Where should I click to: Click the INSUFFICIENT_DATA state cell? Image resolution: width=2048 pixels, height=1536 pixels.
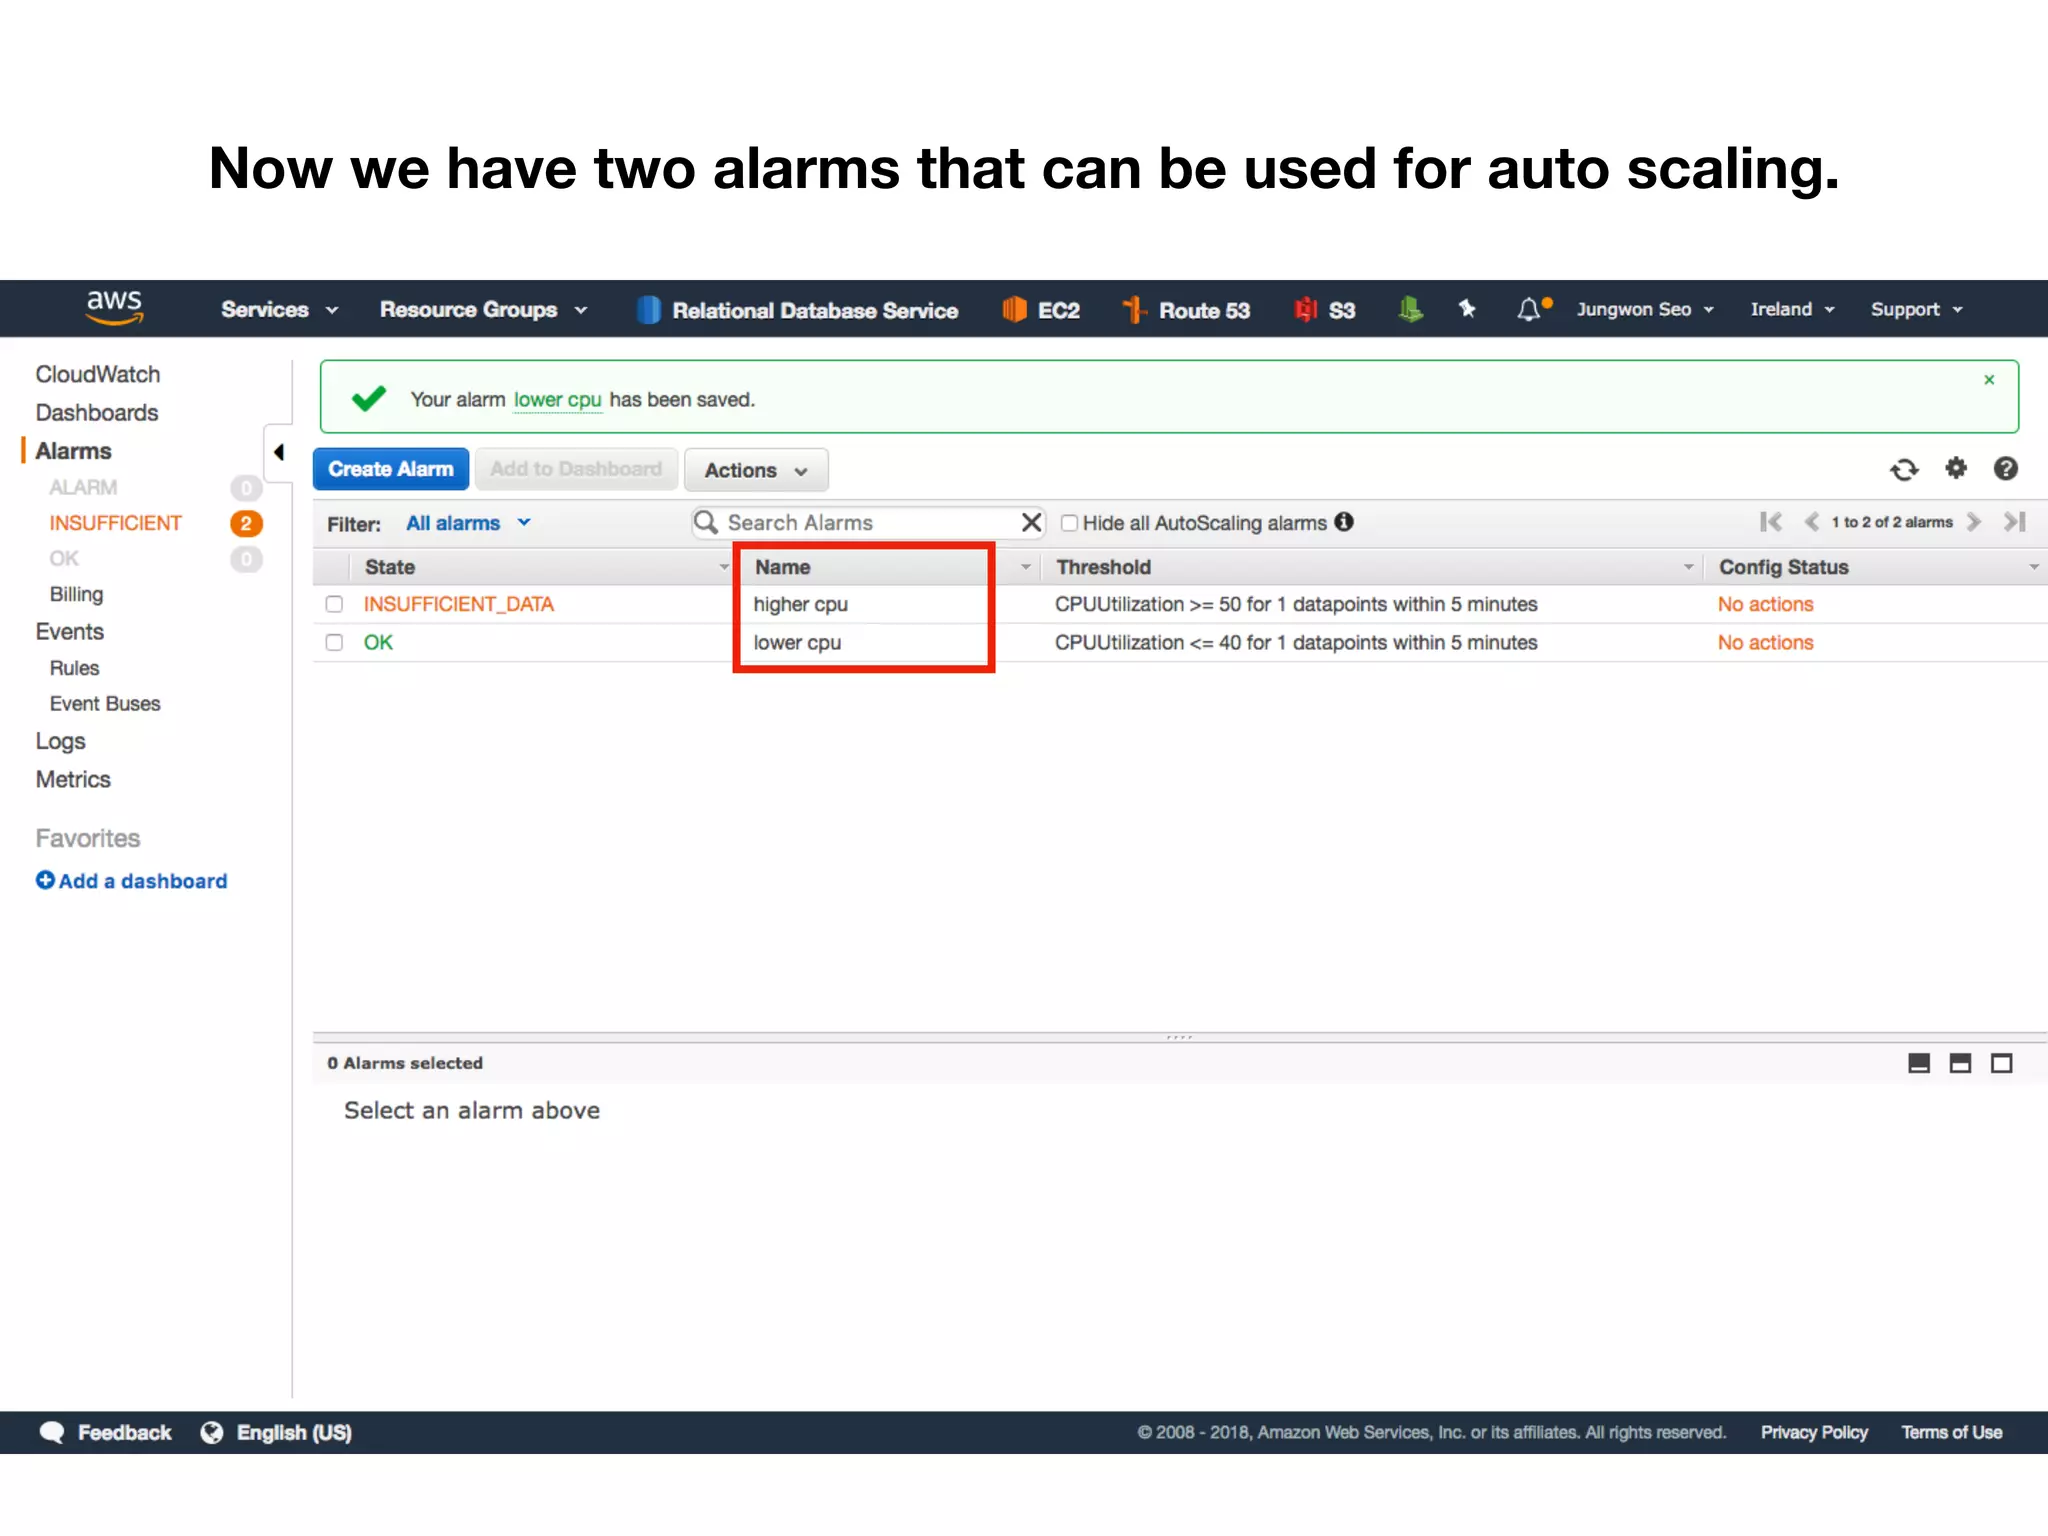tap(458, 604)
